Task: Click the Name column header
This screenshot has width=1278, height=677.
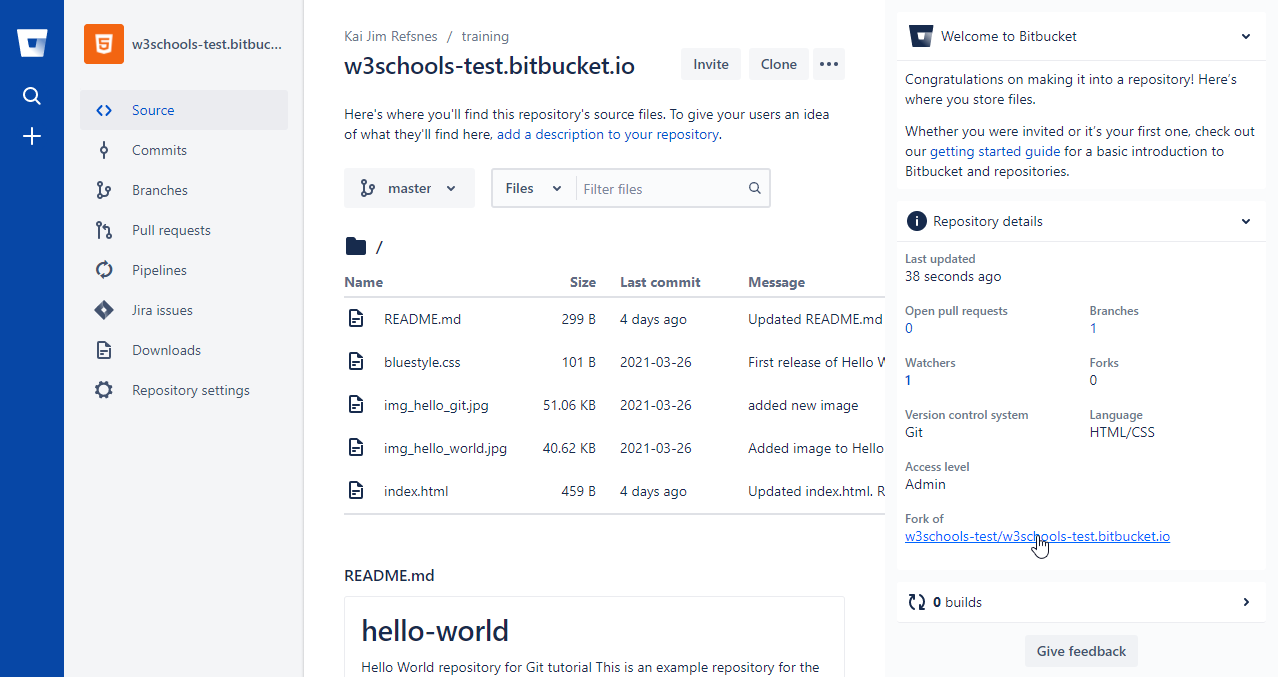Action: click(363, 282)
